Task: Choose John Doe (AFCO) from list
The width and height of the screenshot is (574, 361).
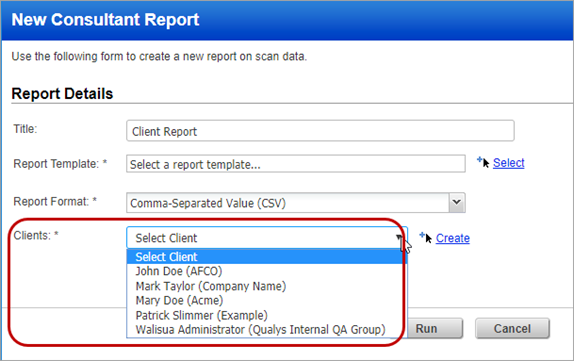Action: click(267, 271)
